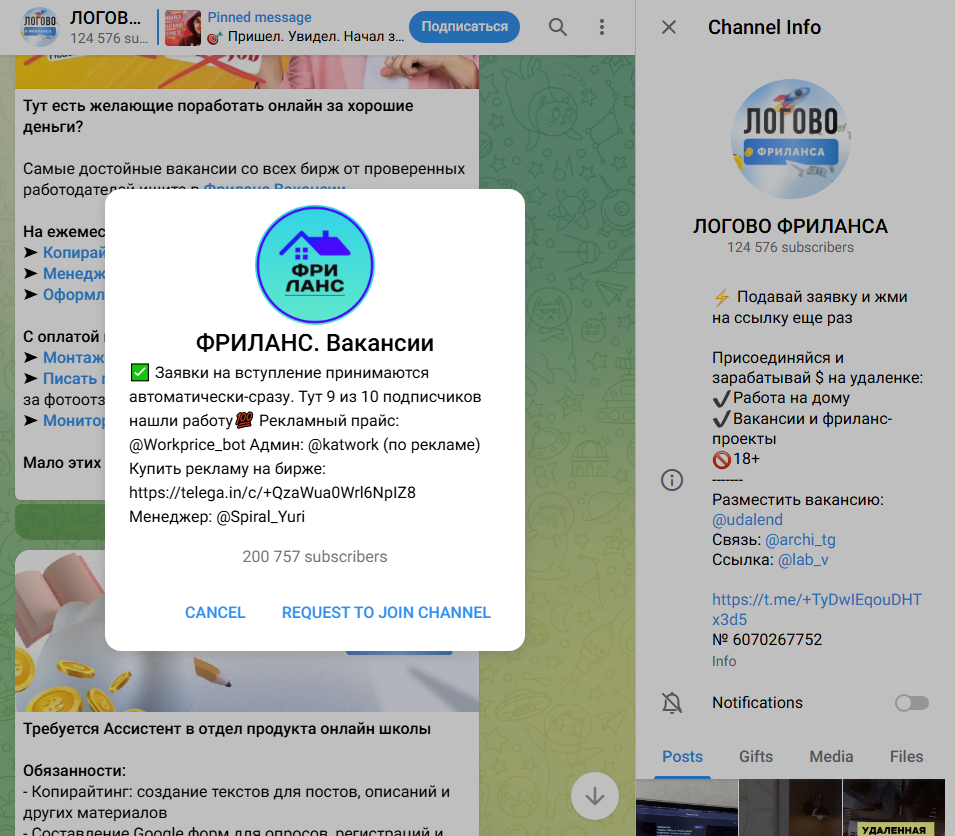Switch to the Media tab
The width and height of the screenshot is (955, 836).
831,756
